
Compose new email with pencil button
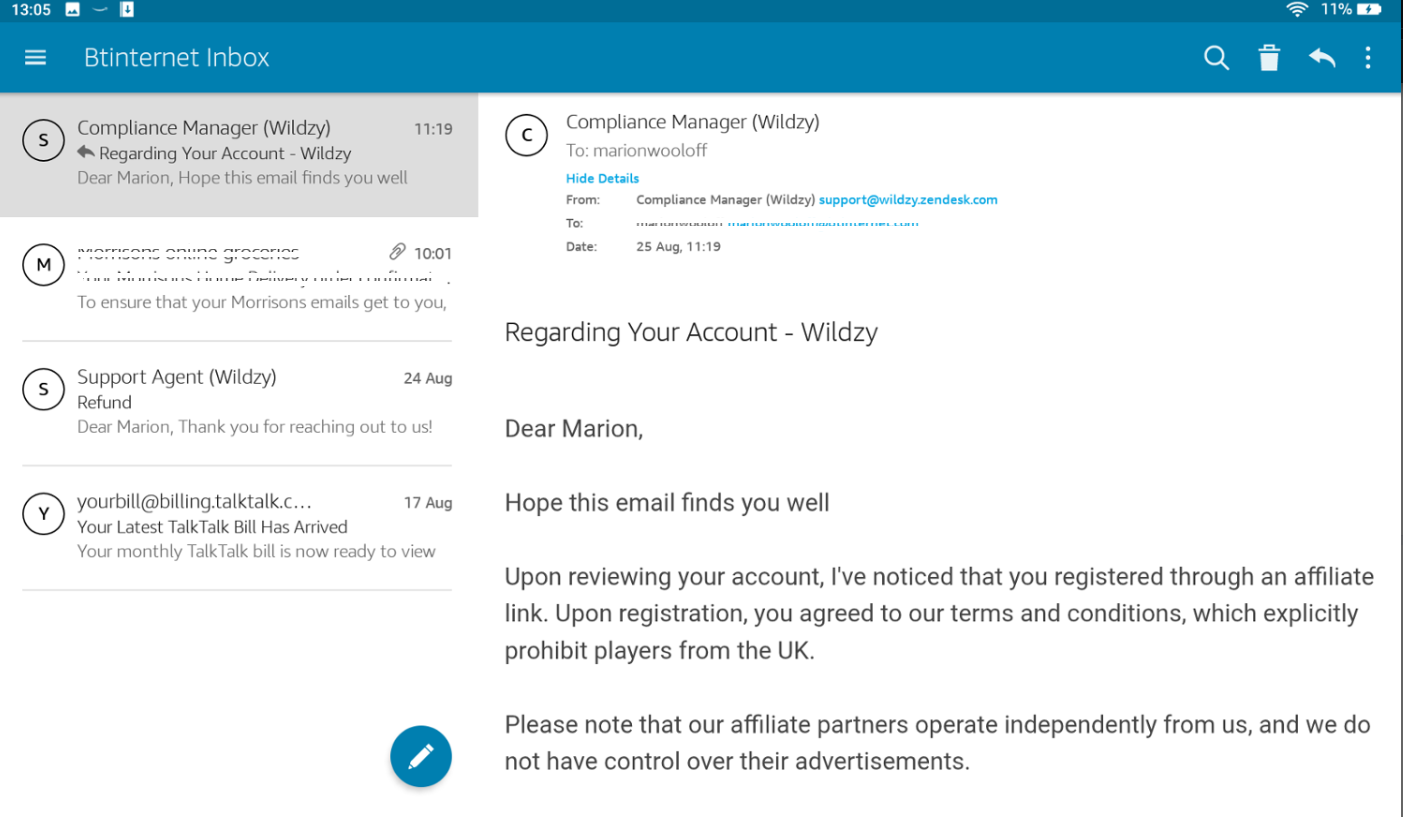click(x=421, y=756)
